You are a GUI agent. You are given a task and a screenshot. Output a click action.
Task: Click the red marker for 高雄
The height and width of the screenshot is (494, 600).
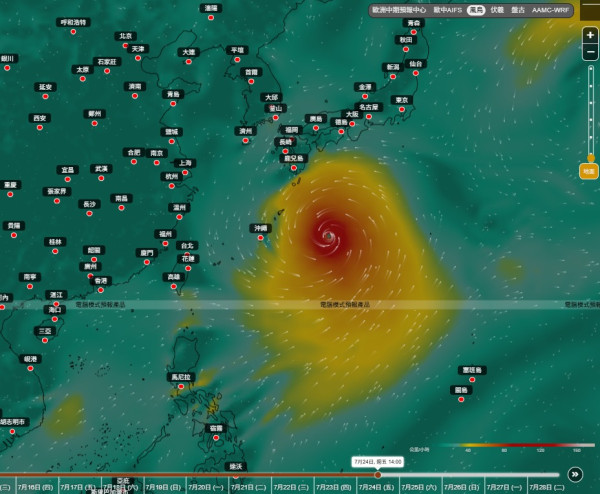[174, 286]
